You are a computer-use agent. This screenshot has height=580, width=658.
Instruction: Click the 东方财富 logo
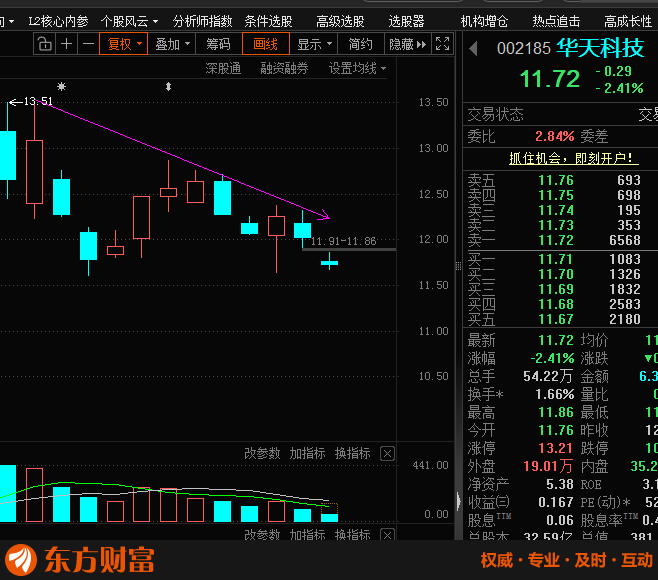tap(80, 559)
